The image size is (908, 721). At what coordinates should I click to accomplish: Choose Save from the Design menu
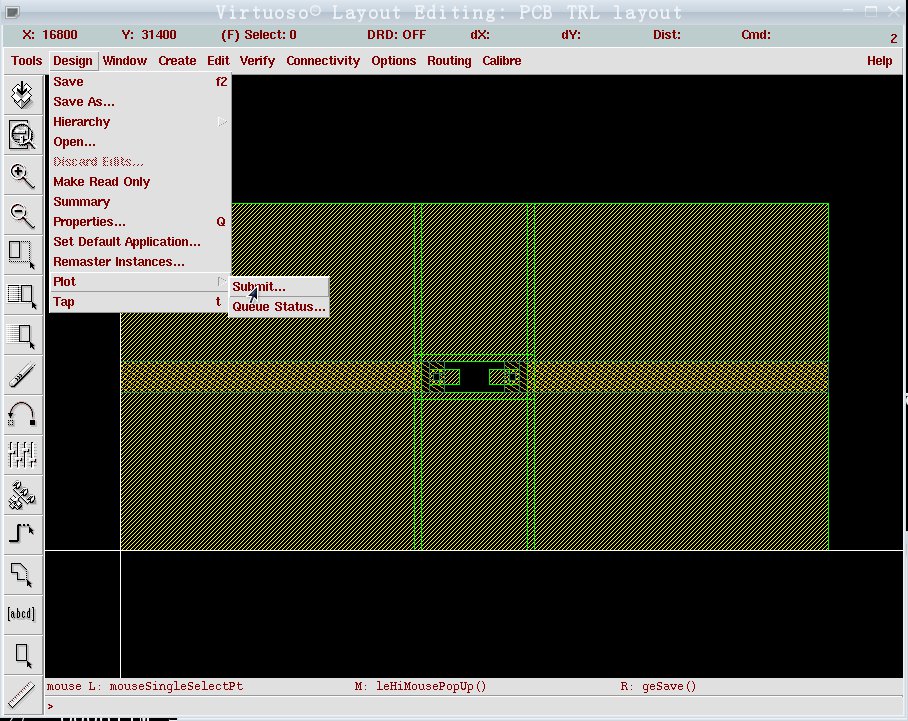pyautogui.click(x=140, y=82)
